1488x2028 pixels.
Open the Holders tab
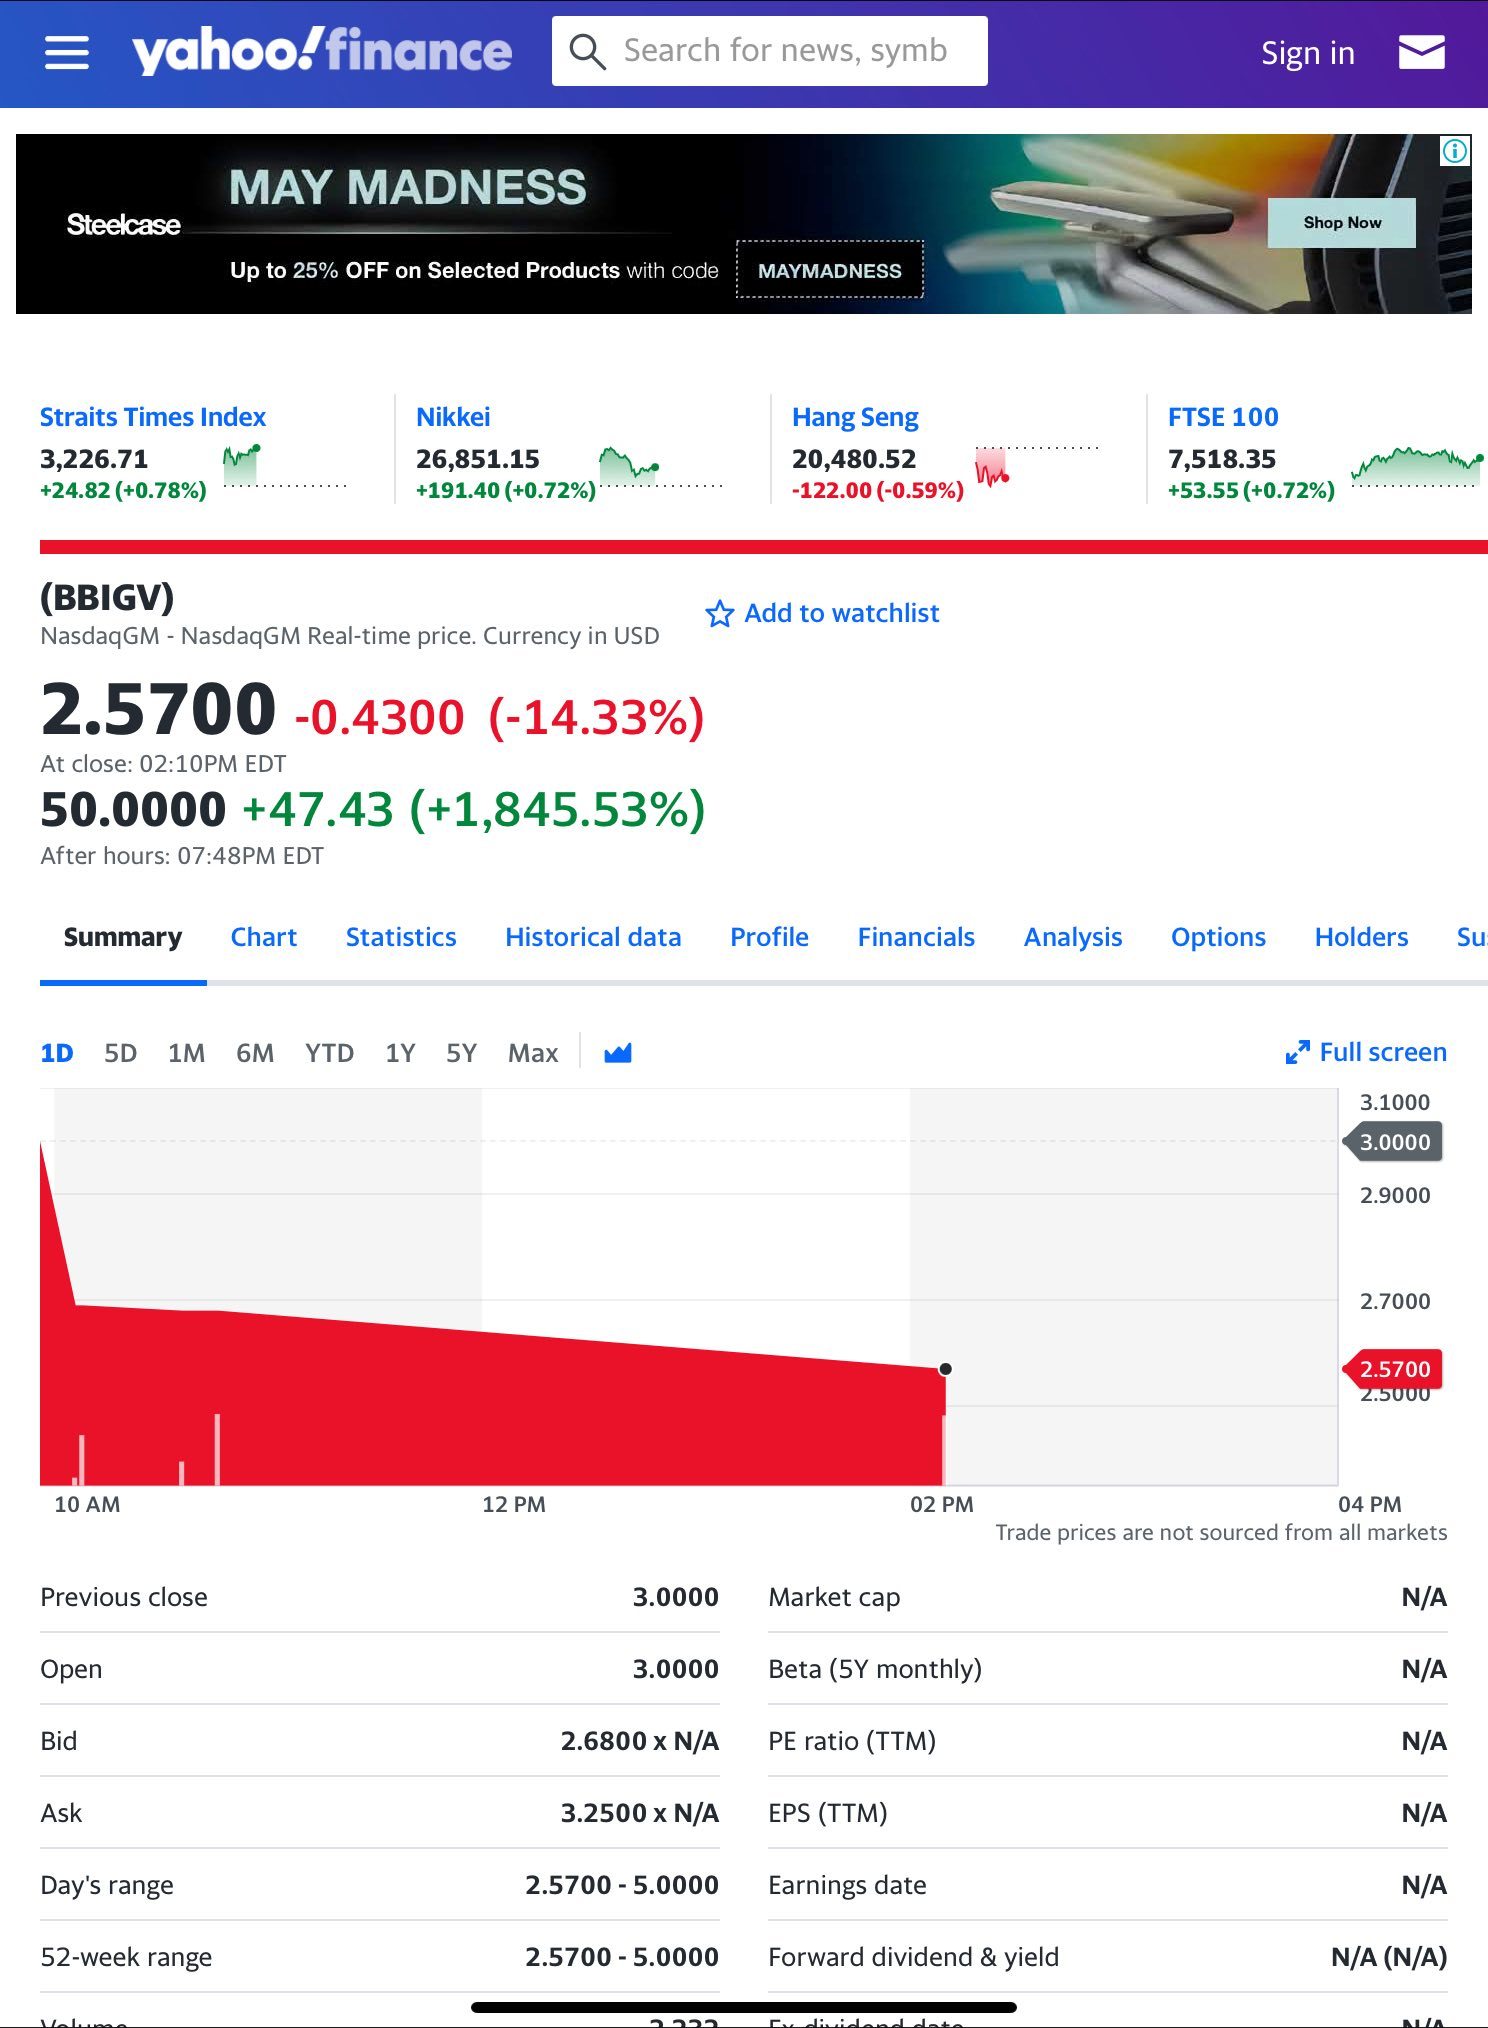point(1361,937)
